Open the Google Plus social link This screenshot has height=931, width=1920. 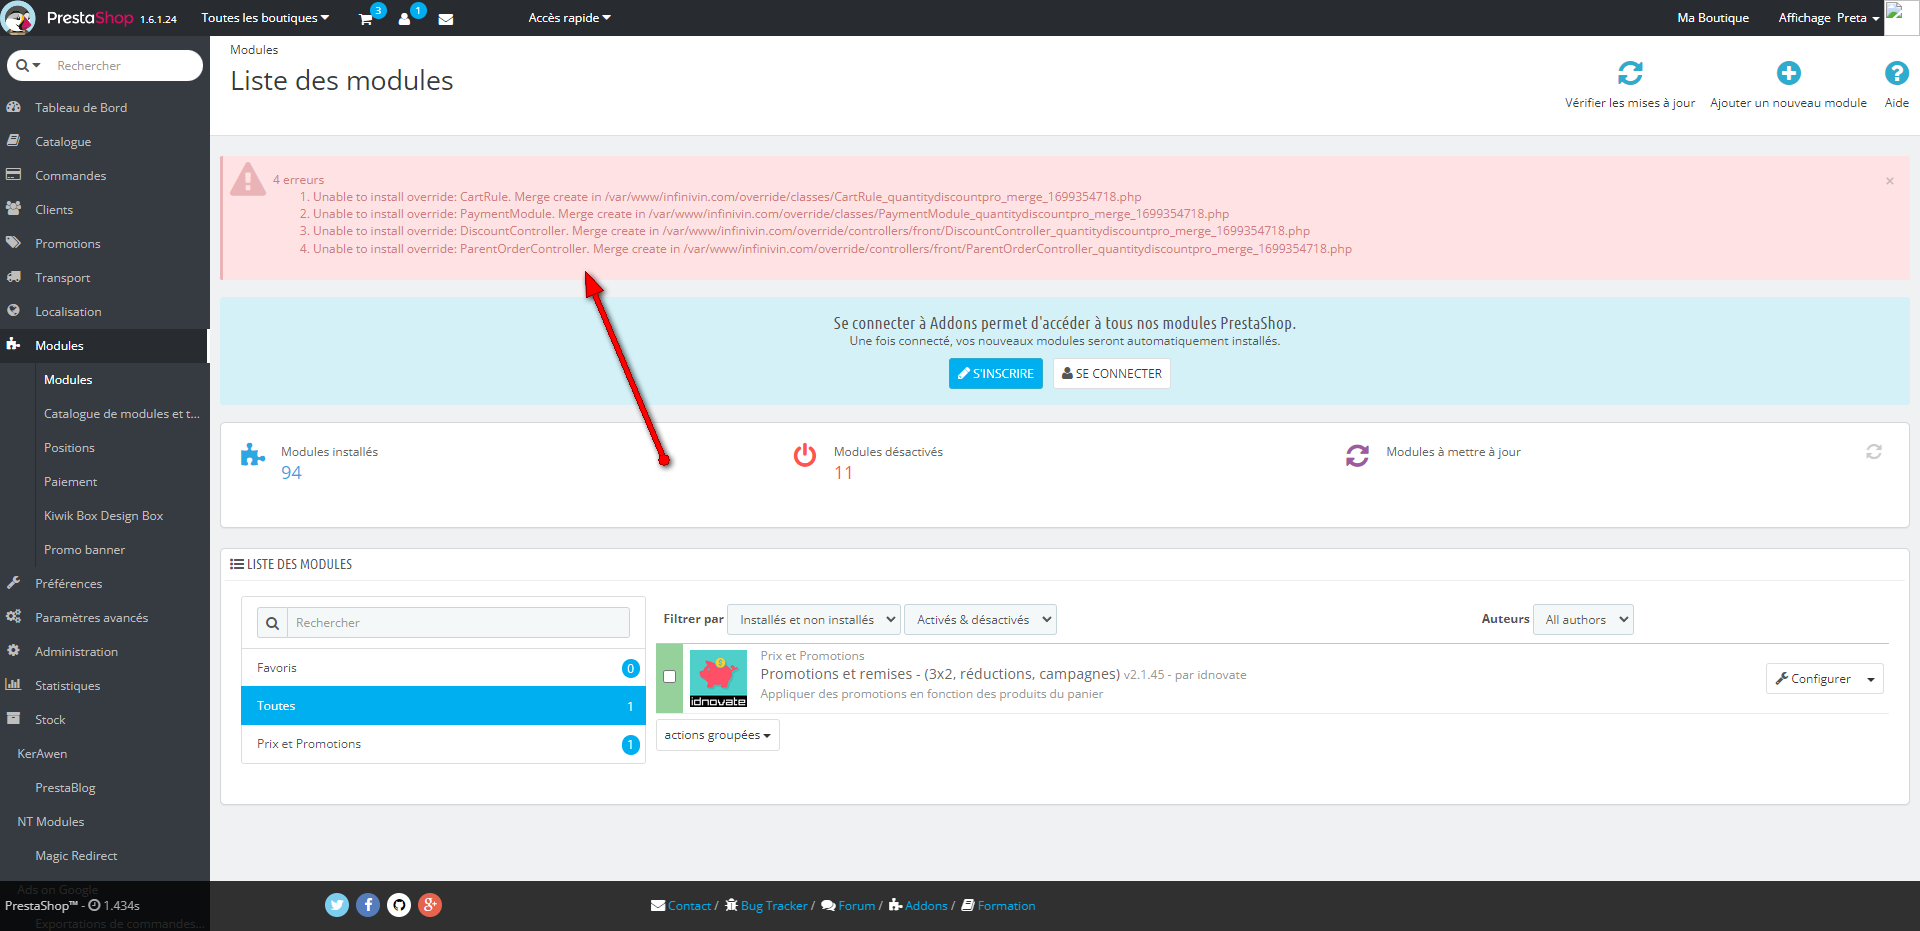[430, 905]
